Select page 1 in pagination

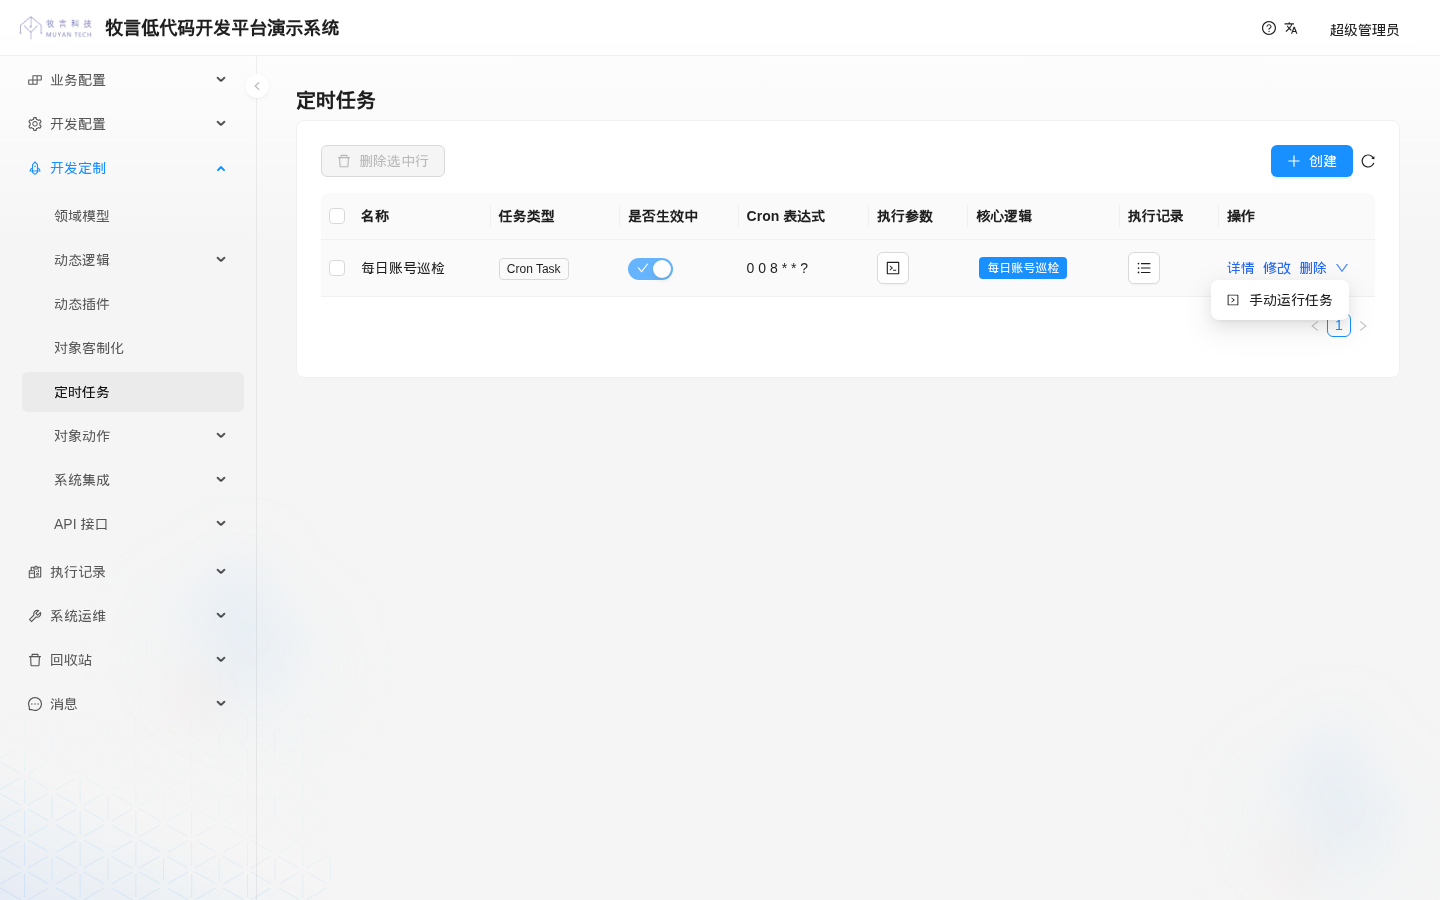pyautogui.click(x=1339, y=326)
